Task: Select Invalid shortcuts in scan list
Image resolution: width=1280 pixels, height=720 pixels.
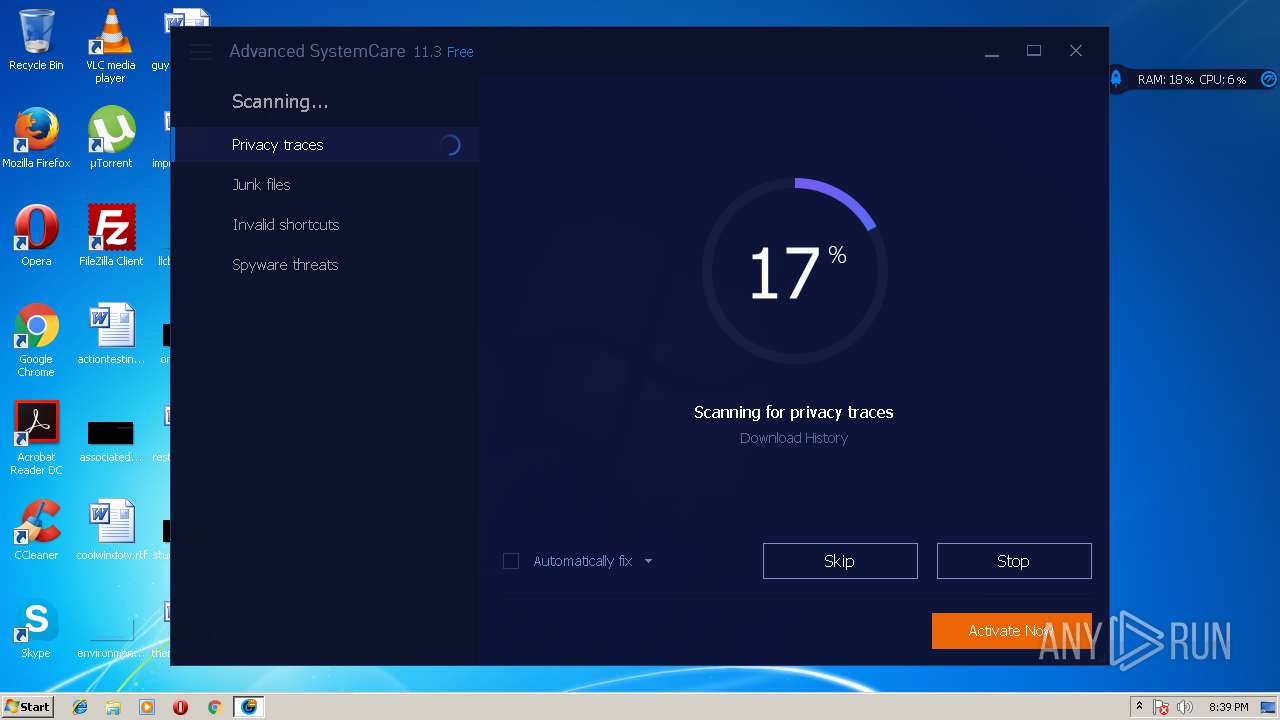Action: 286,225
